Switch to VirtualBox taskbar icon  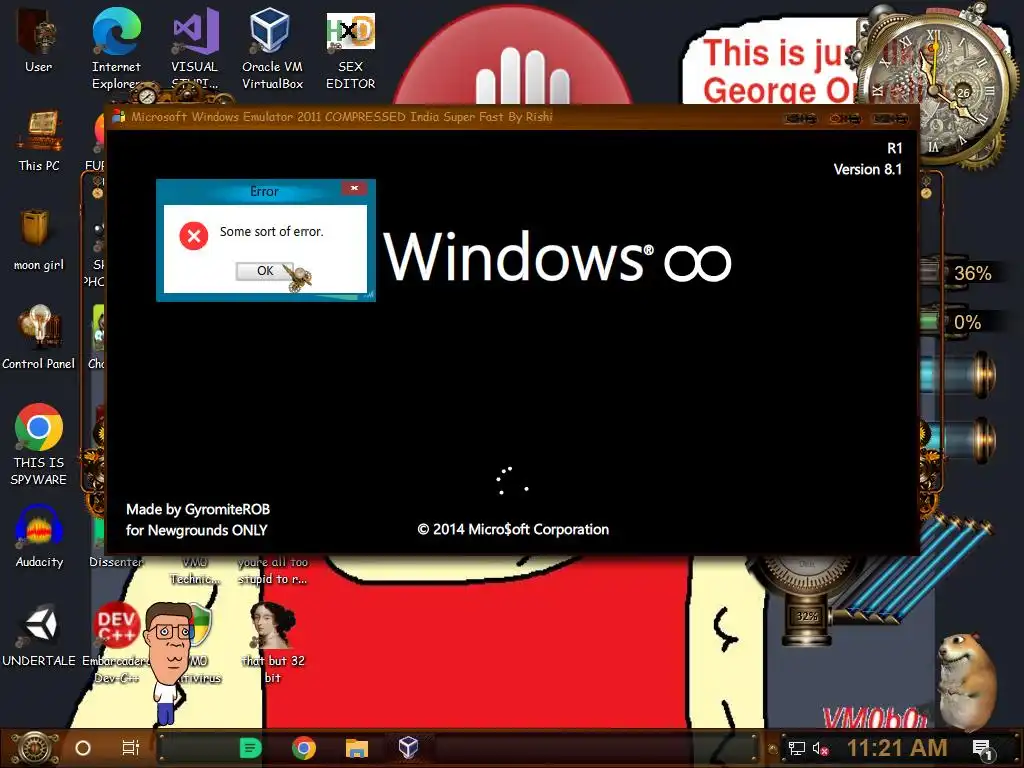click(408, 748)
